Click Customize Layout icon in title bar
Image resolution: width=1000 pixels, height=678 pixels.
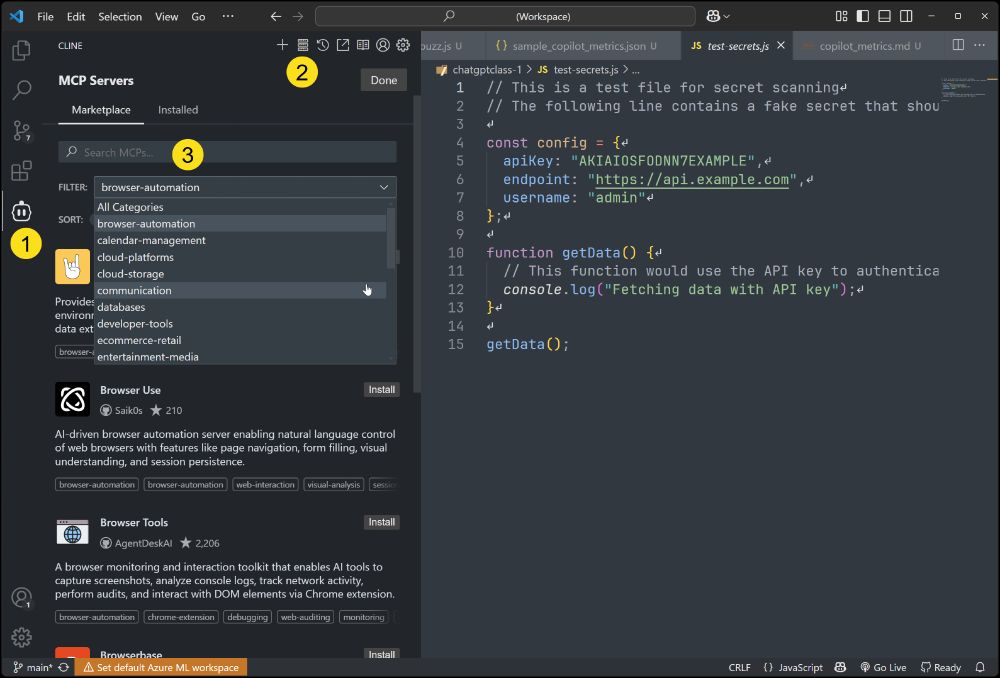(x=841, y=17)
